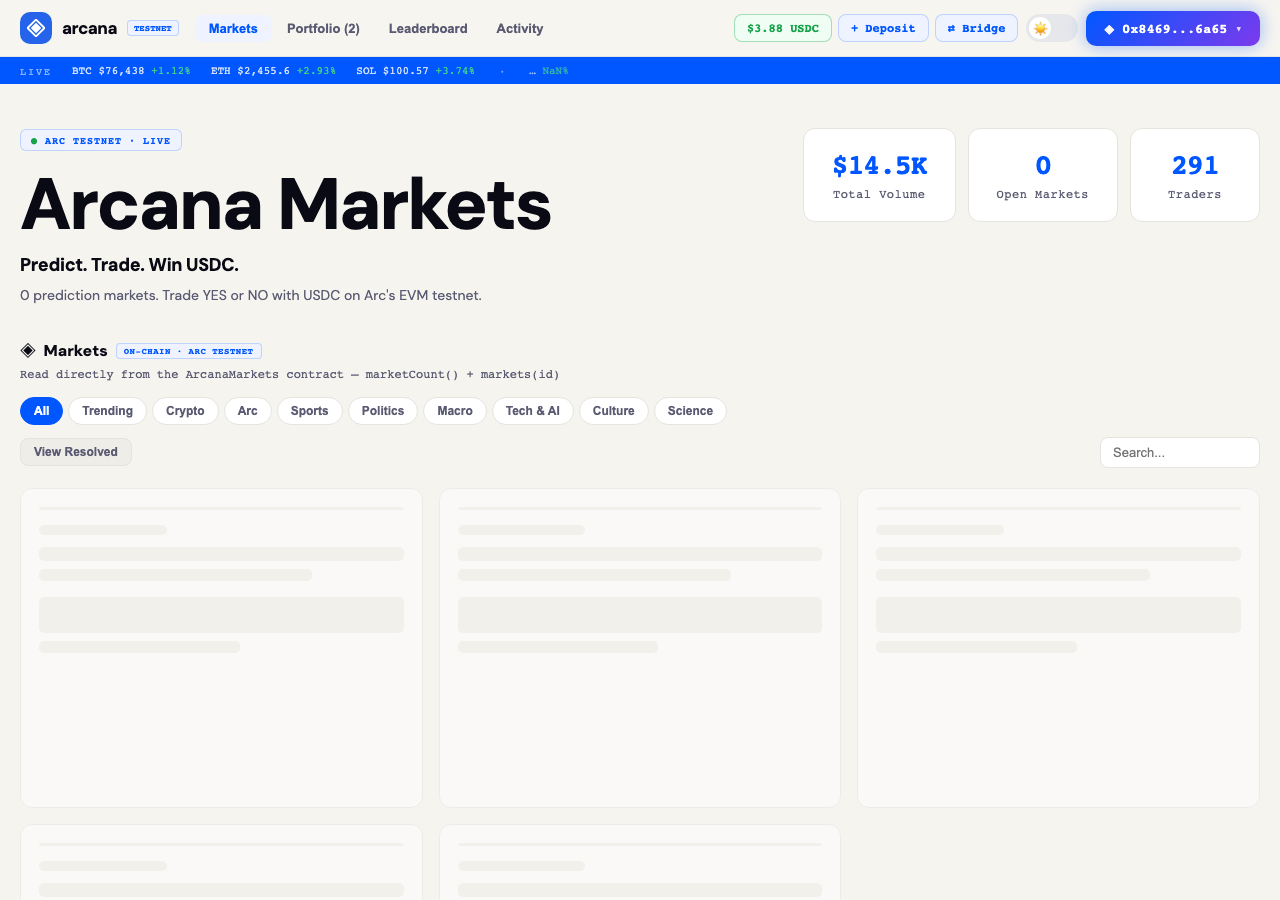The width and height of the screenshot is (1280, 900).
Task: Click the diamond icon beside Markets heading
Action: [28, 350]
